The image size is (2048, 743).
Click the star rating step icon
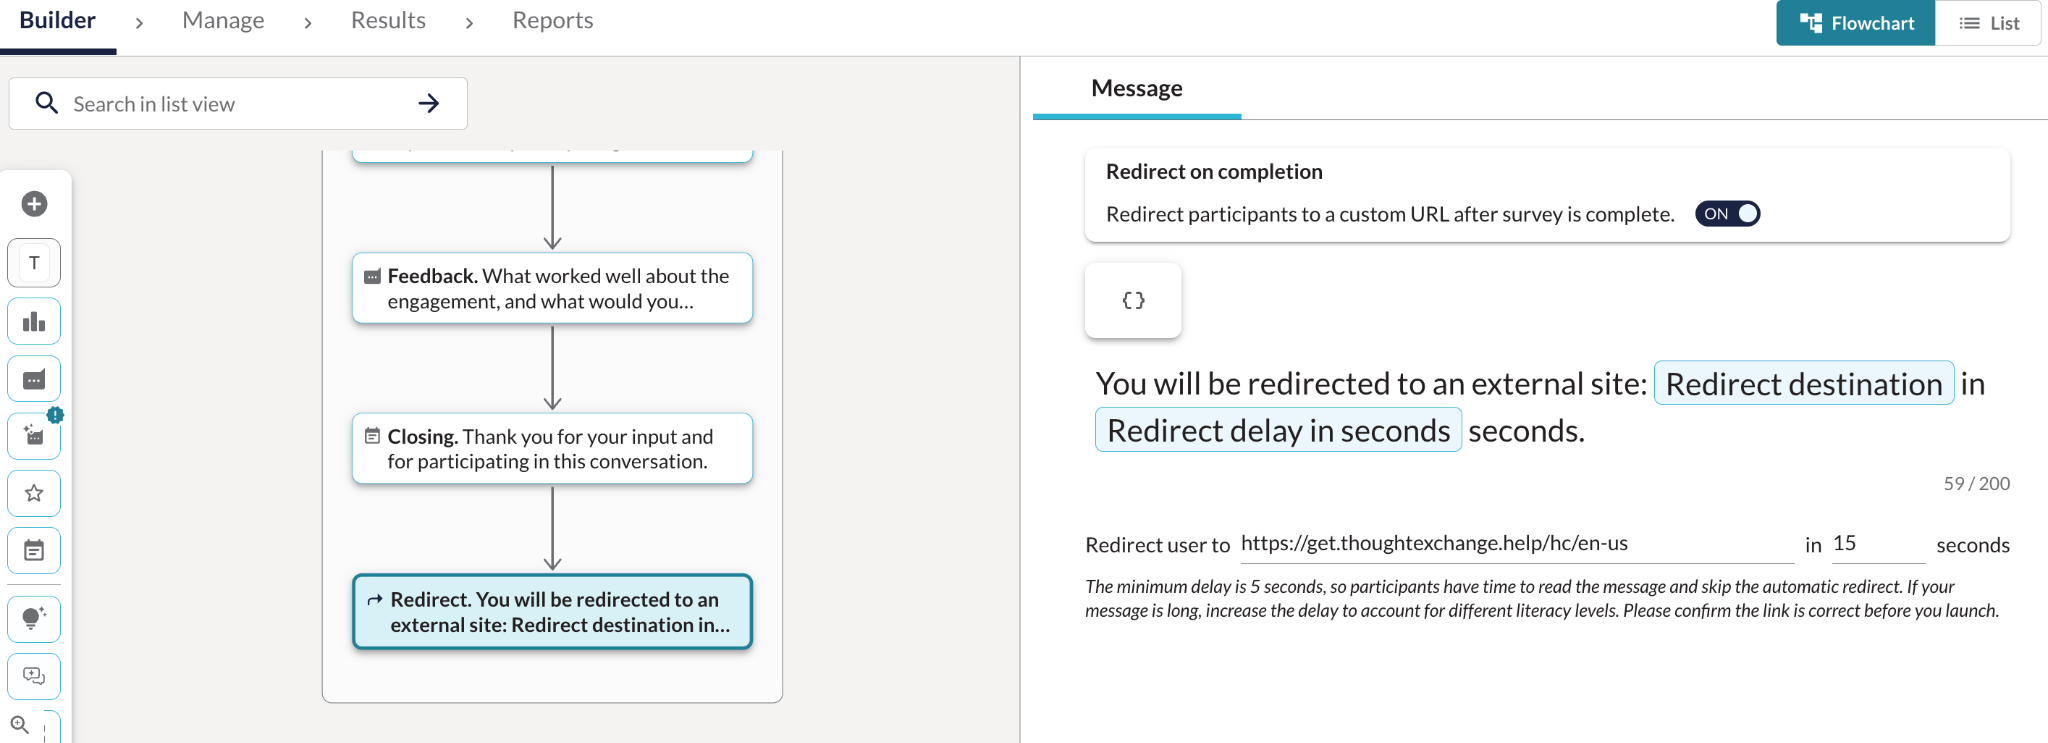[x=34, y=493]
